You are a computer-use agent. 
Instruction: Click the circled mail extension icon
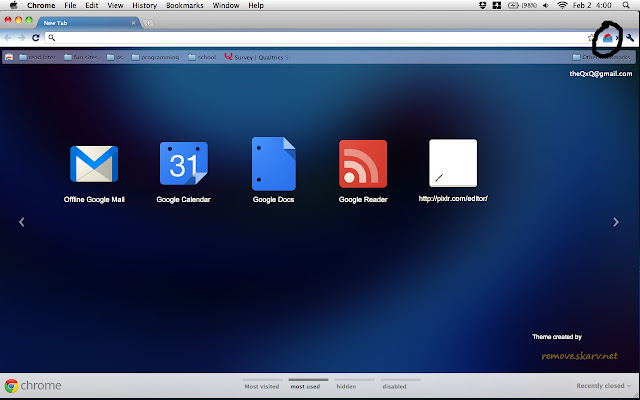[607, 37]
